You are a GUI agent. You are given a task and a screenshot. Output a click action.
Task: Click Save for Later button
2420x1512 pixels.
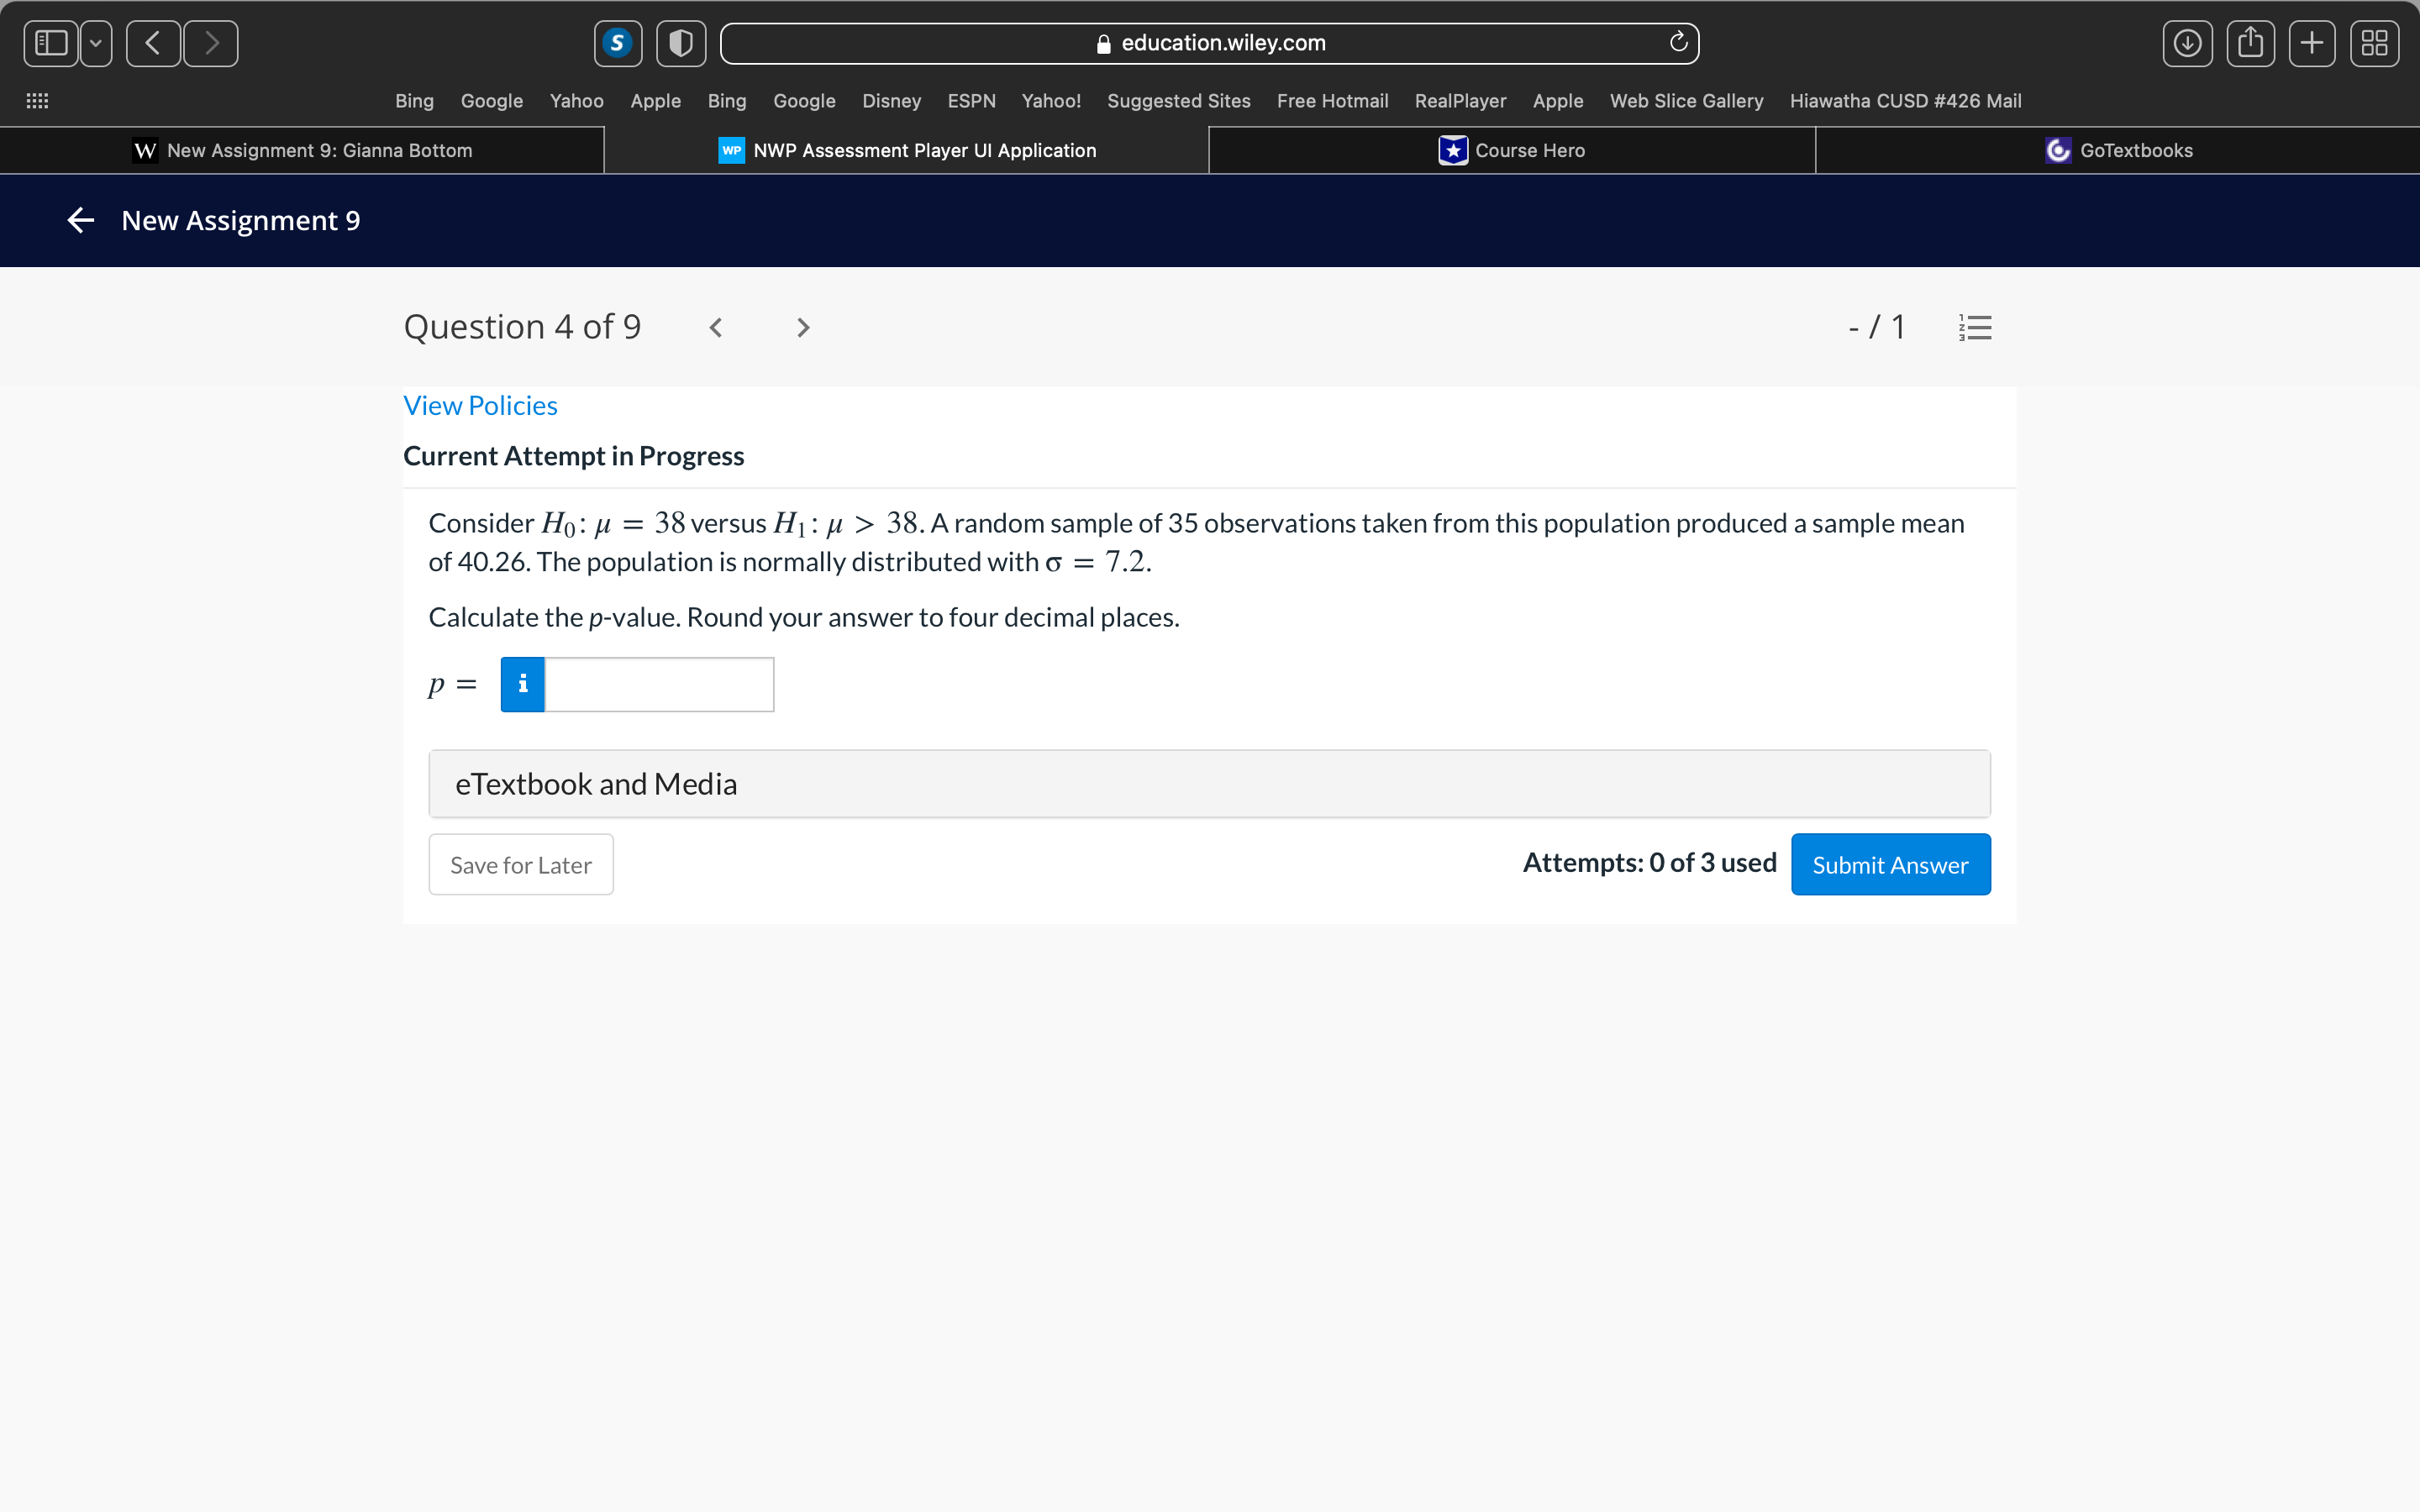[520, 864]
